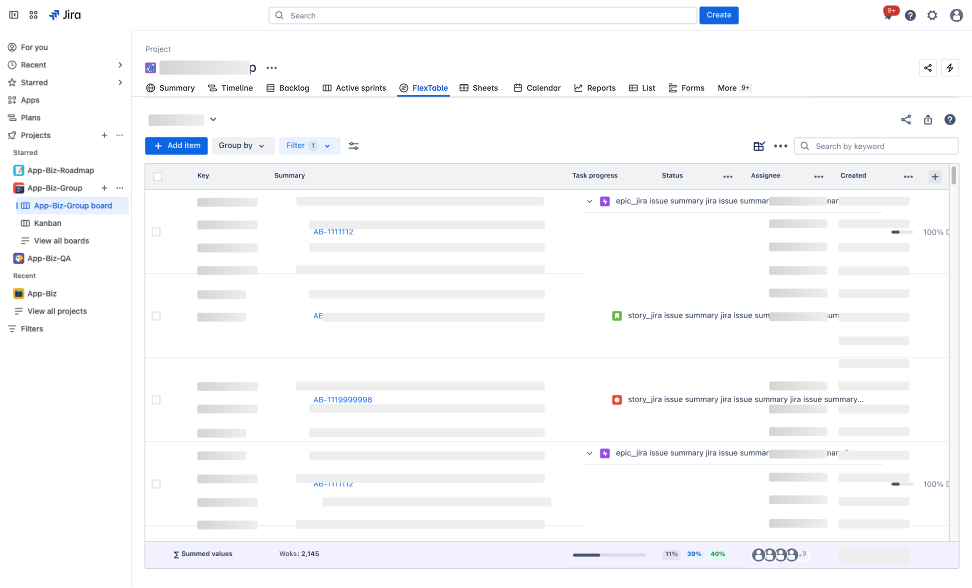Click the top Search field
972x588 pixels.
[483, 15]
